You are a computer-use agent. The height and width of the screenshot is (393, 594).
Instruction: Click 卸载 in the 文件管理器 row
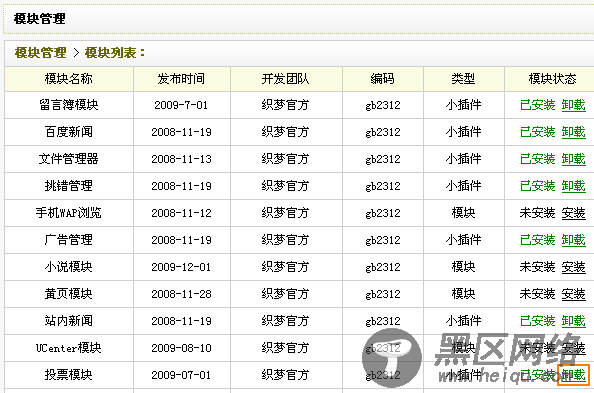point(573,159)
